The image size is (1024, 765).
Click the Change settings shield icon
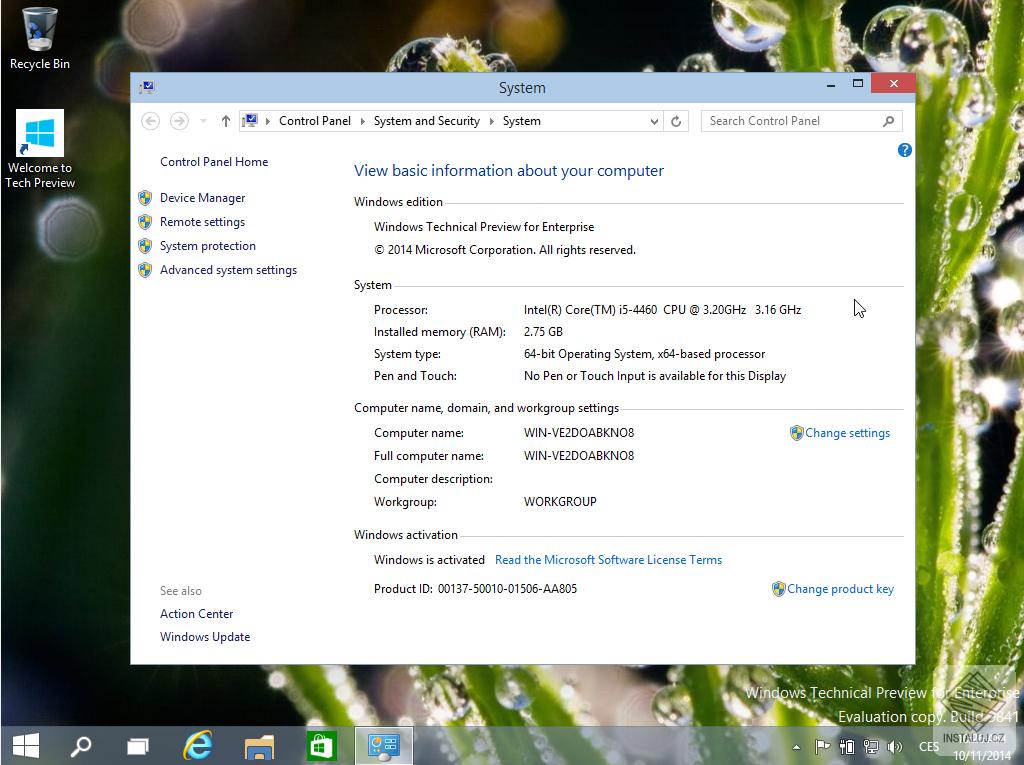coord(795,432)
